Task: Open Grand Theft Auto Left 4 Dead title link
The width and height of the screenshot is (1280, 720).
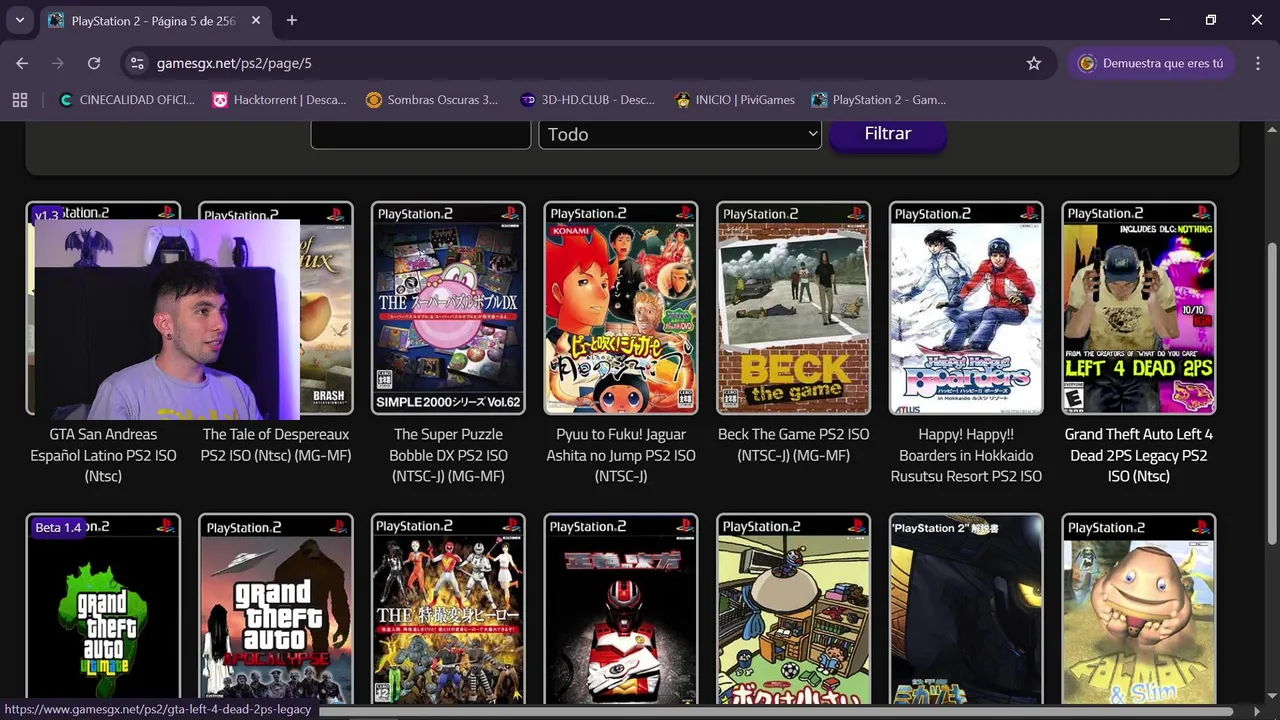Action: (x=1139, y=455)
